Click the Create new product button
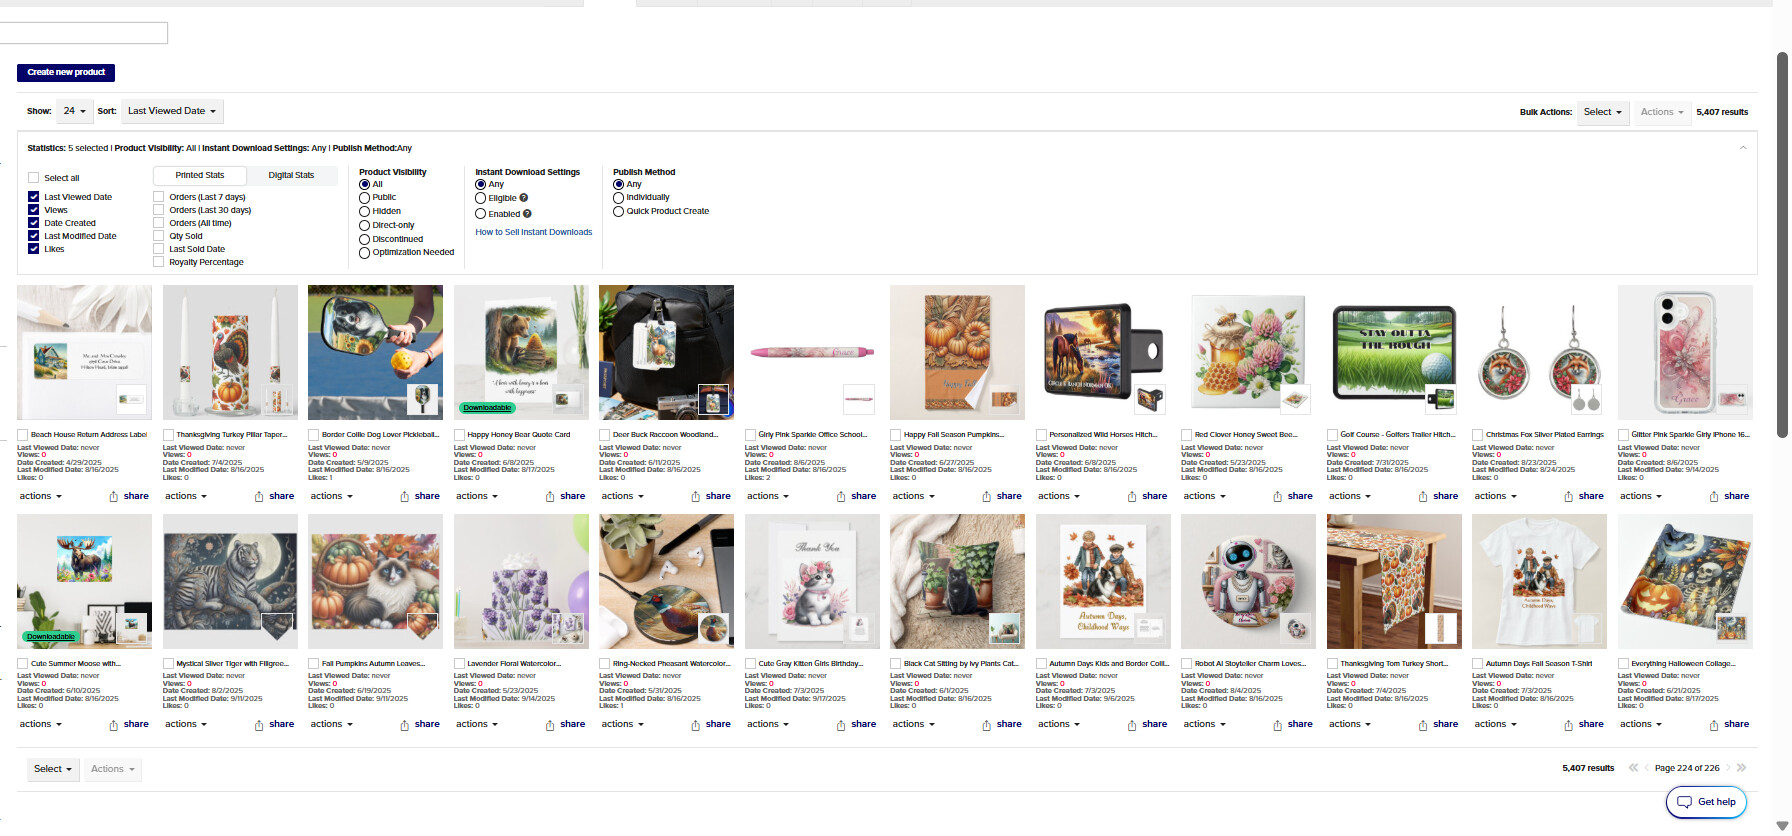 (x=66, y=72)
